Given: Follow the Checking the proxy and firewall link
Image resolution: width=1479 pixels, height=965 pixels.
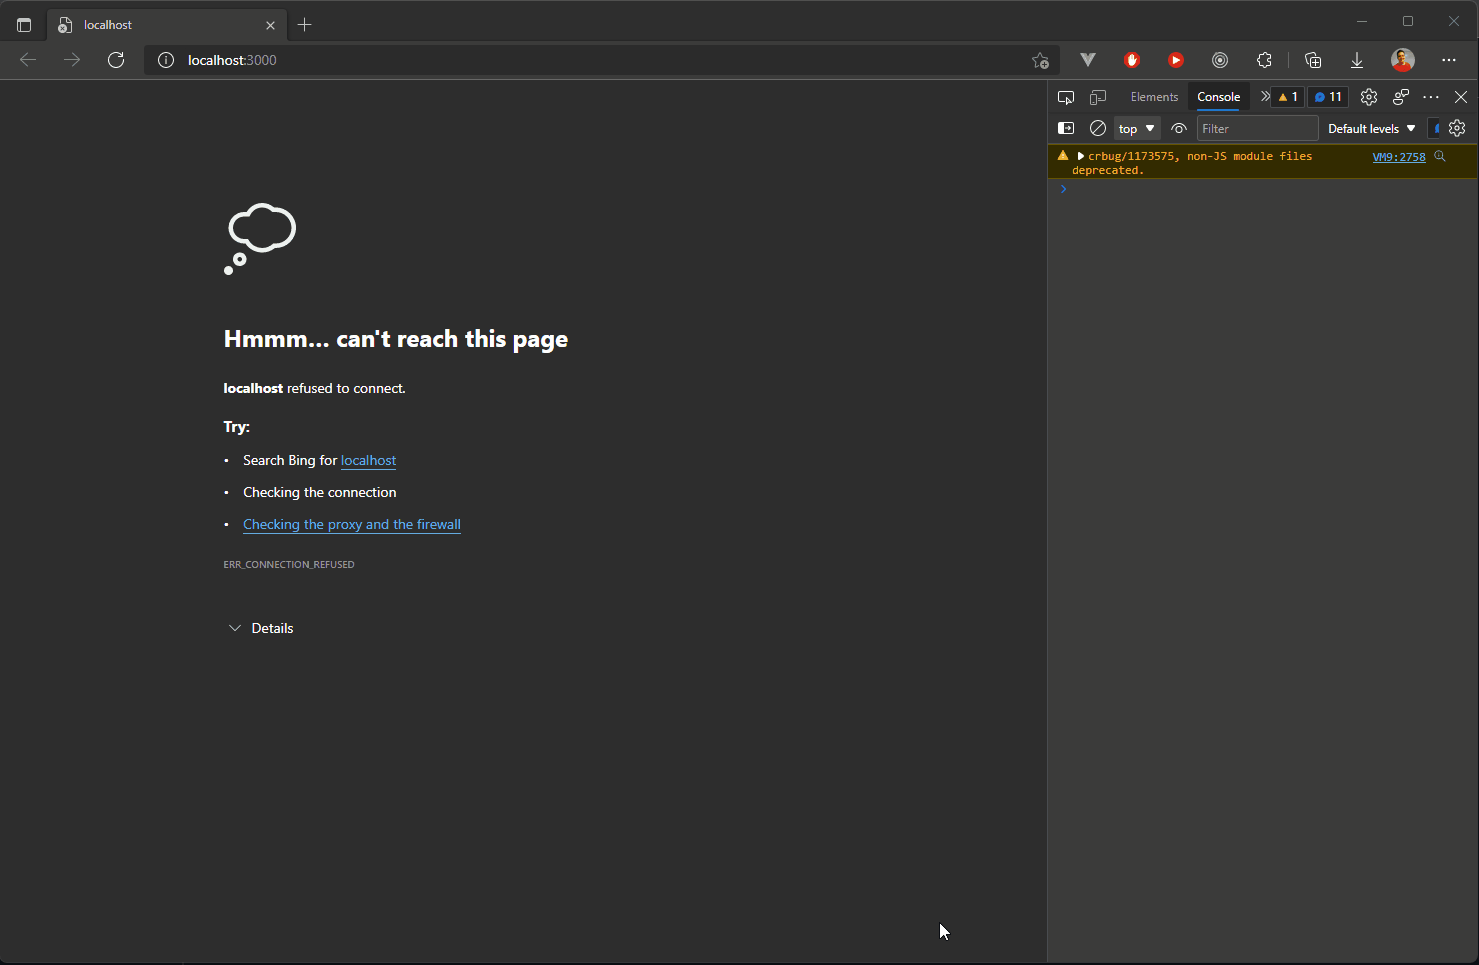Looking at the screenshot, I should 351,524.
